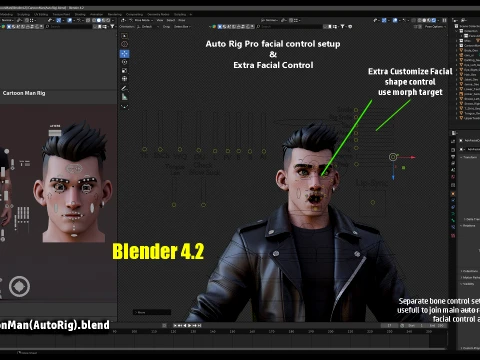Open the Orientation Default dropdown

147,27
